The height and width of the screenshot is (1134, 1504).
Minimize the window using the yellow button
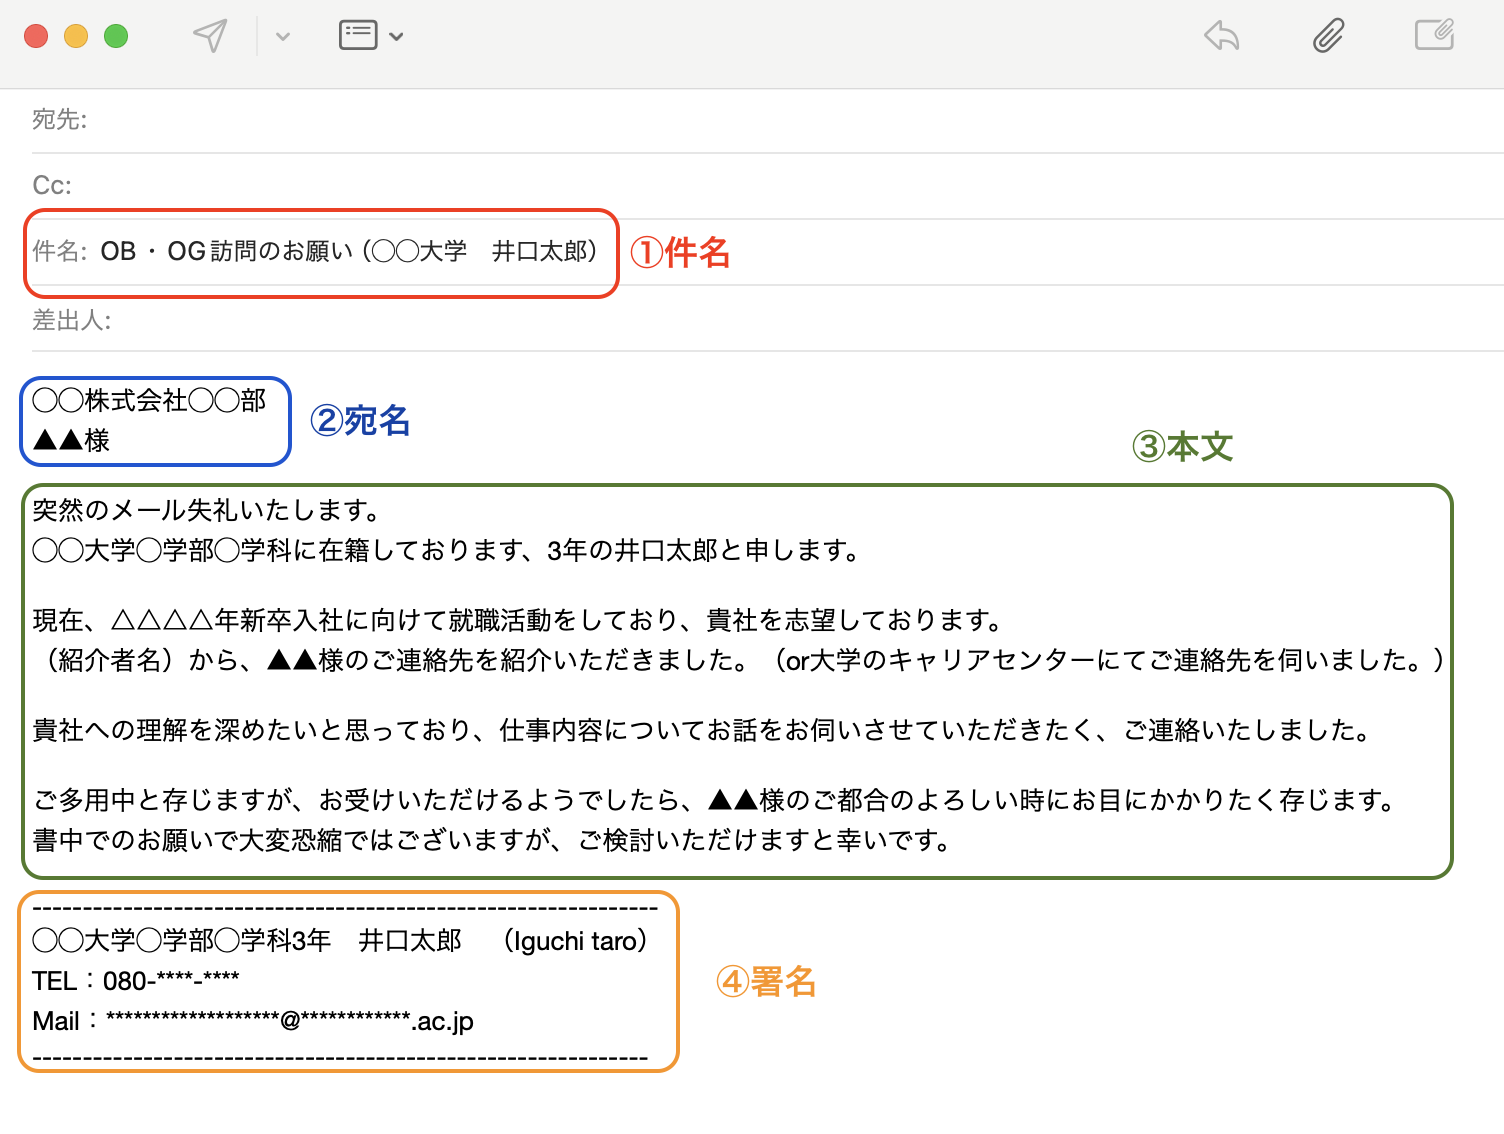click(76, 37)
